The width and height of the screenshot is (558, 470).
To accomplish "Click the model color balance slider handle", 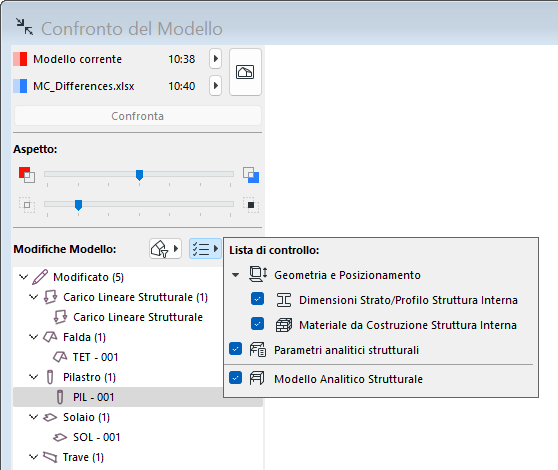I will pos(140,175).
